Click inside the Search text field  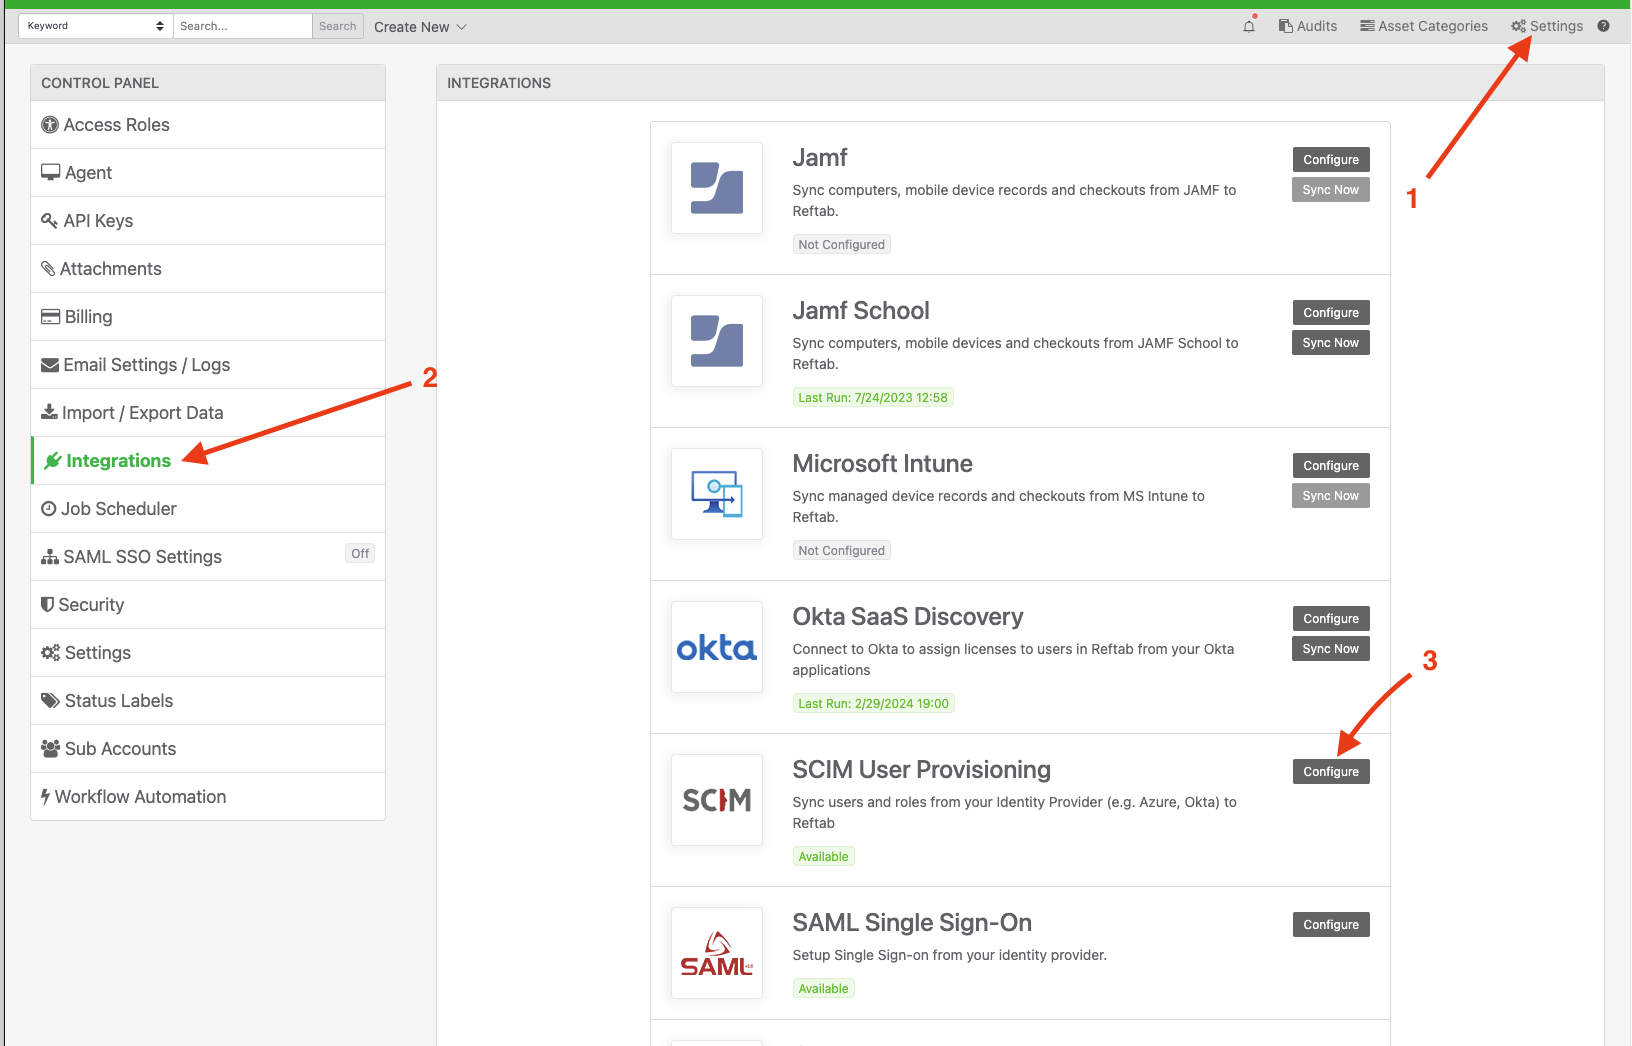tap(242, 25)
